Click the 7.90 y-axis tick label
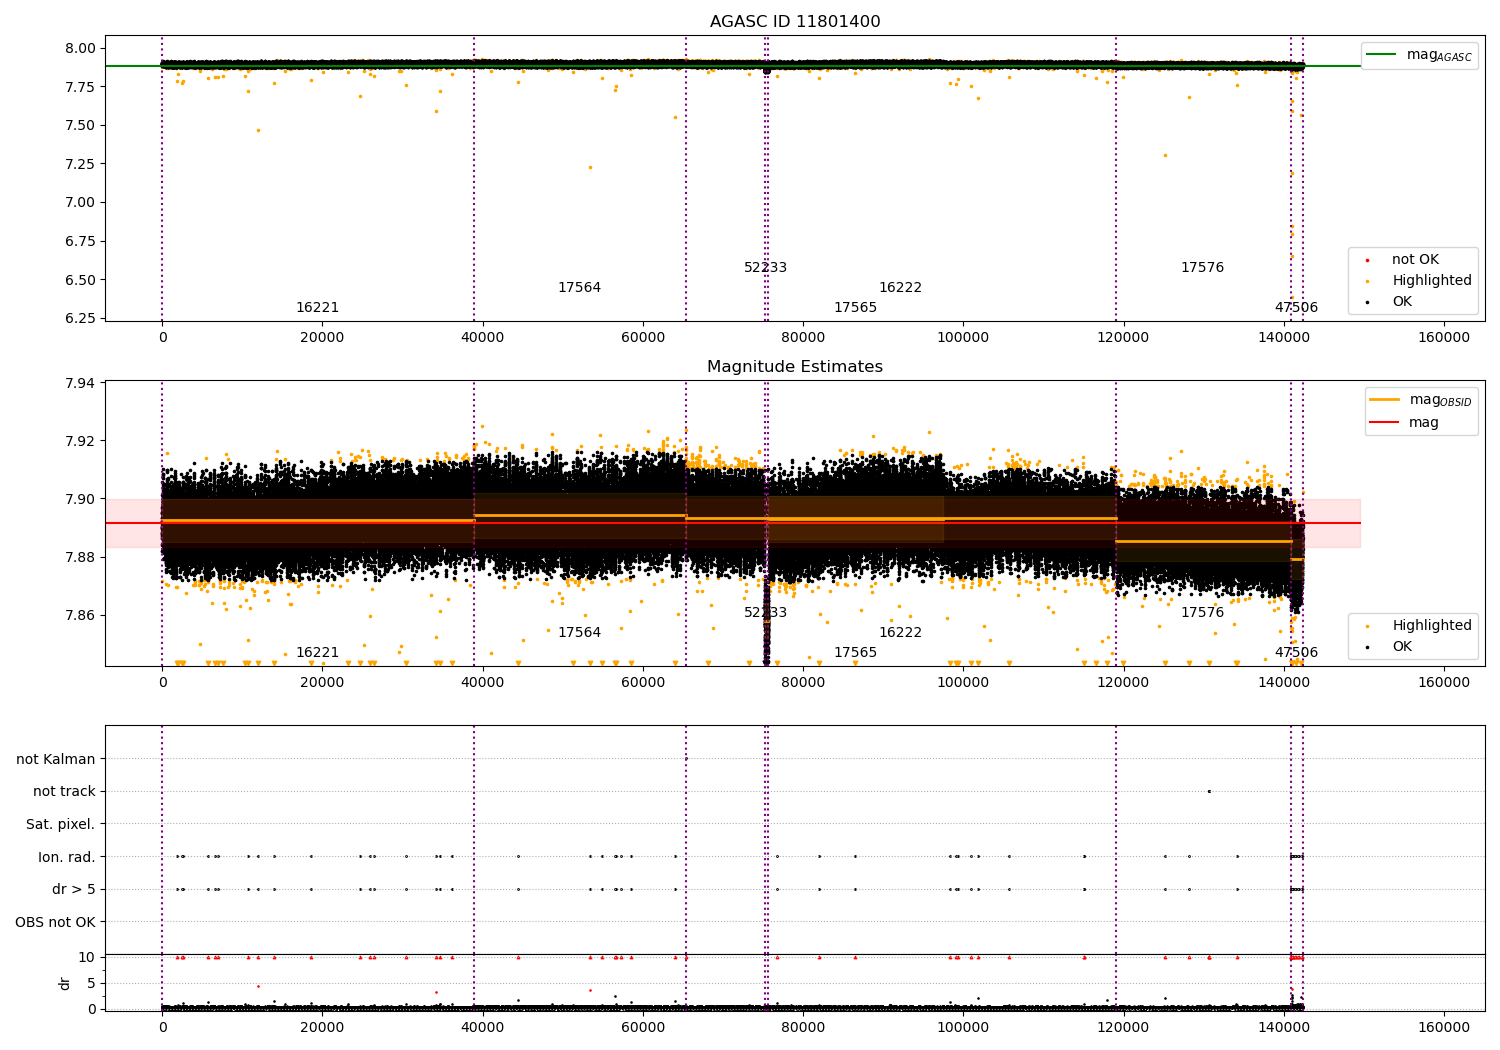Image resolution: width=1500 pixels, height=1050 pixels. [82, 499]
